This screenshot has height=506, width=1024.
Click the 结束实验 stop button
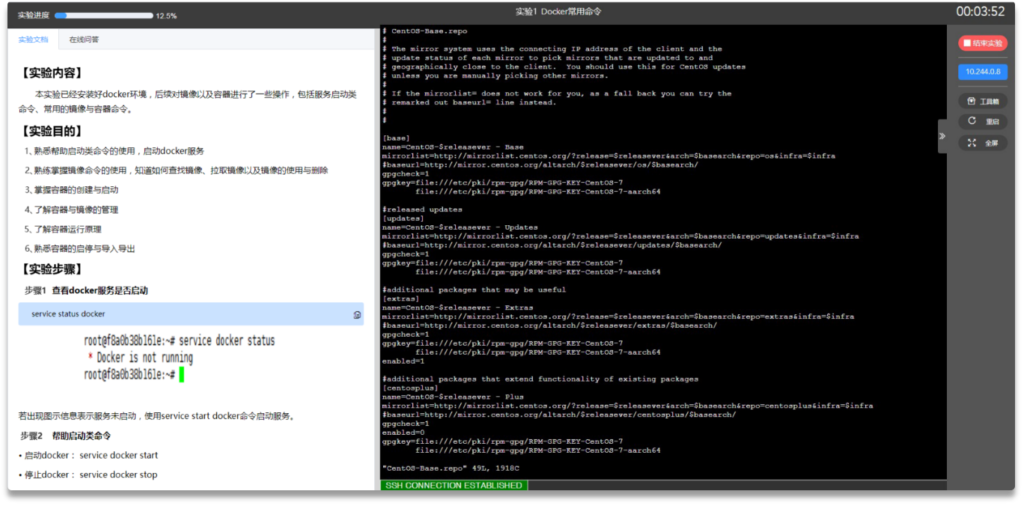click(982, 43)
